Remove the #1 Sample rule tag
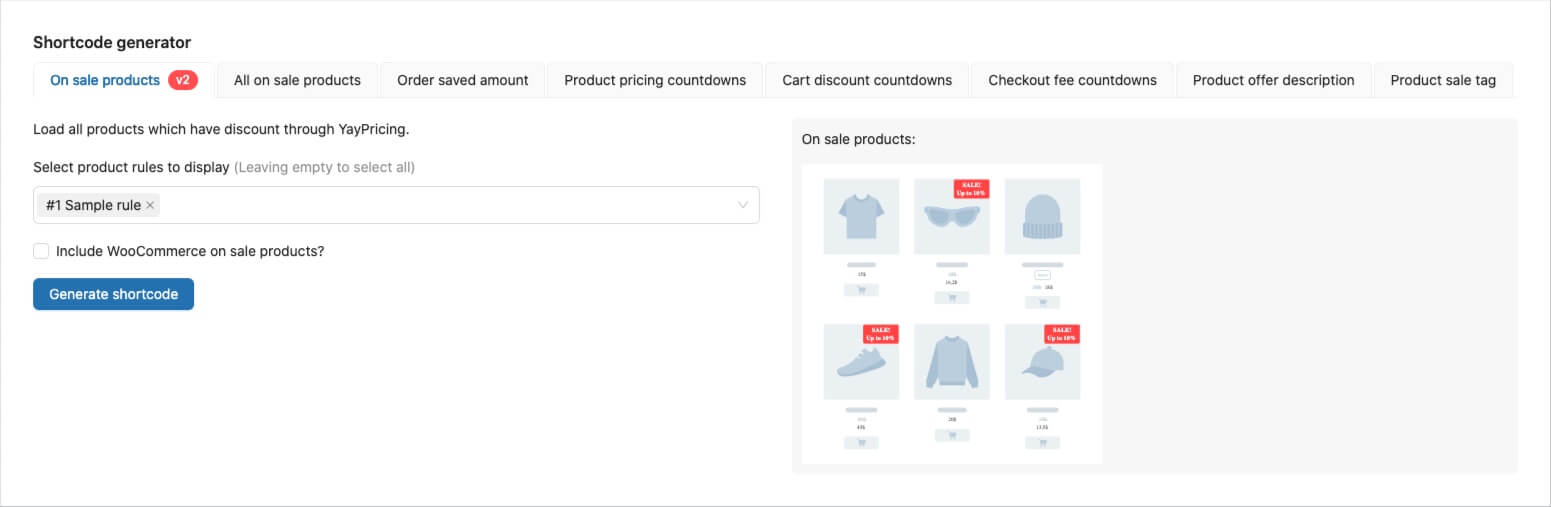The image size is (1551, 507). coord(150,205)
